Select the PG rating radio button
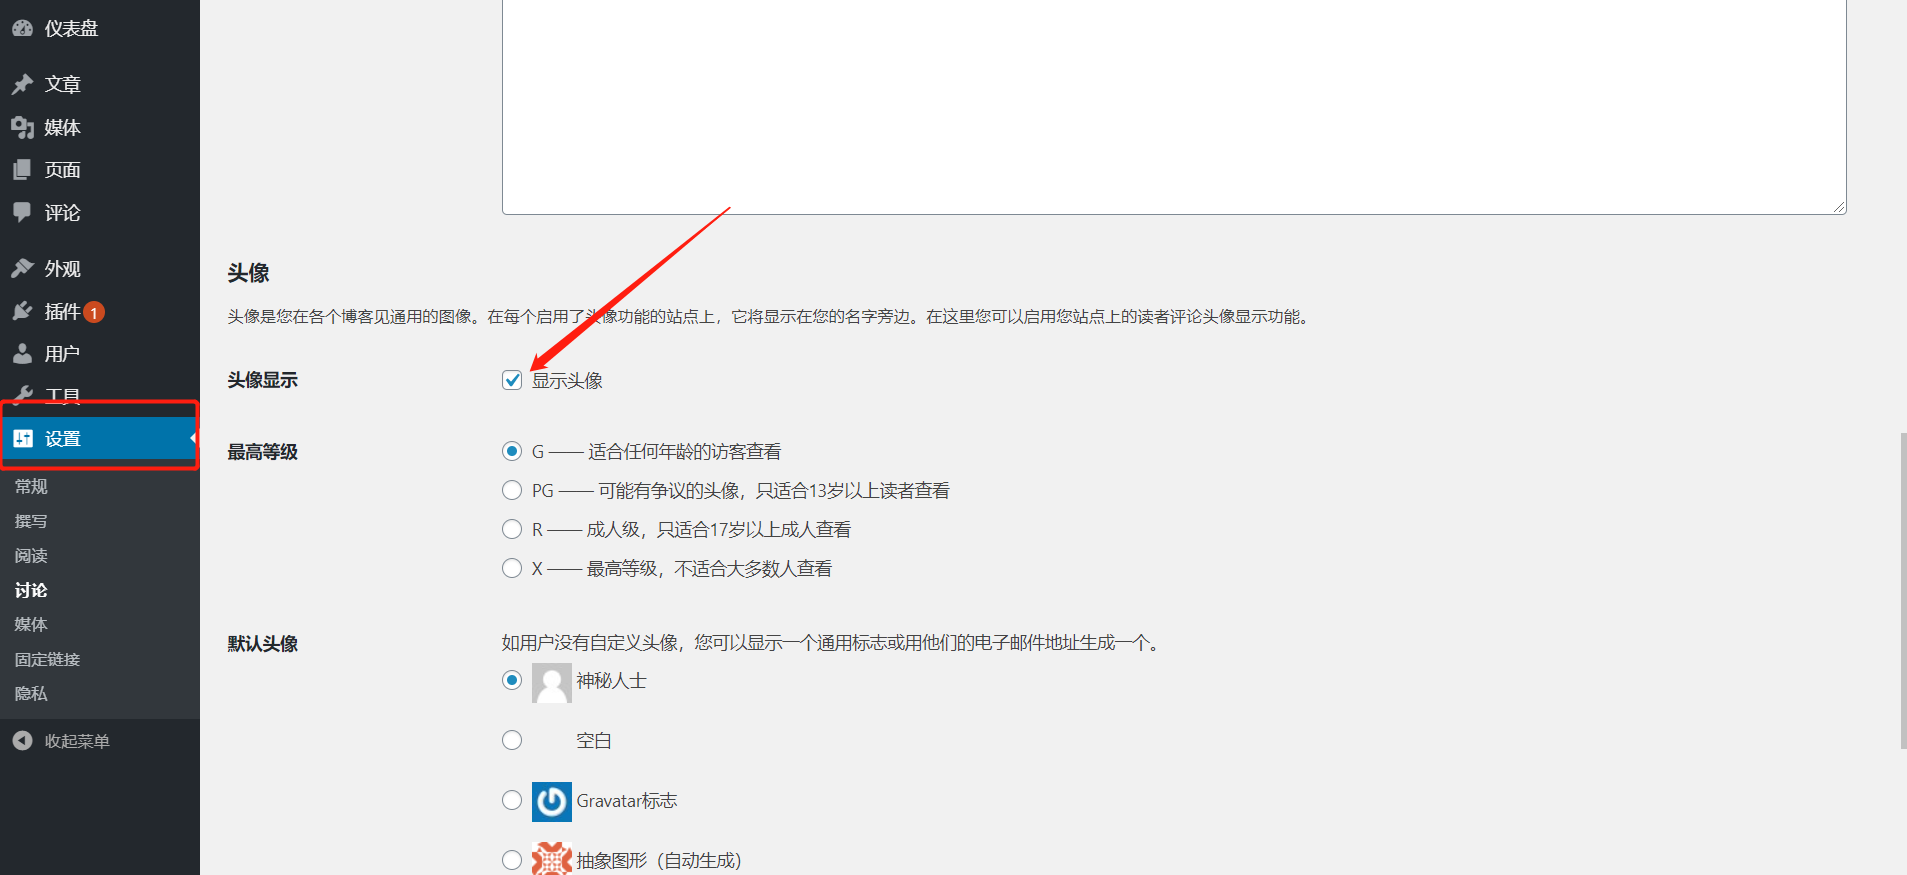This screenshot has height=875, width=1907. [512, 490]
